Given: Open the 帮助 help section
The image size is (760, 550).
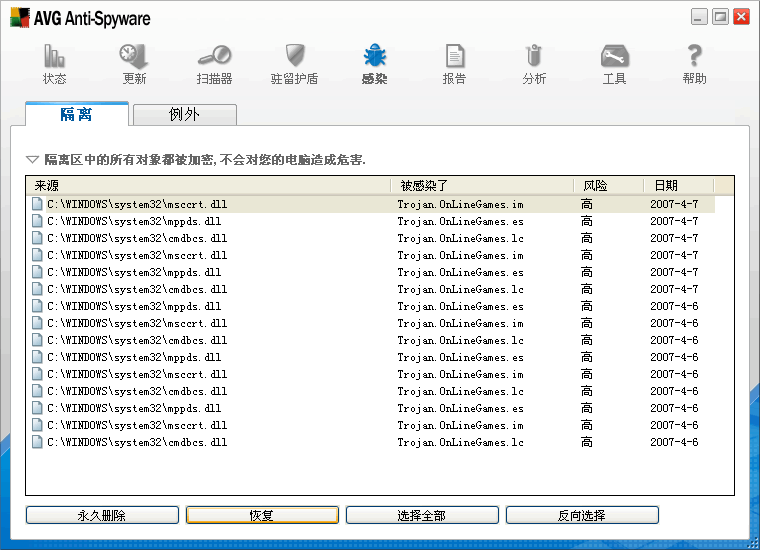Looking at the screenshot, I should (694, 64).
